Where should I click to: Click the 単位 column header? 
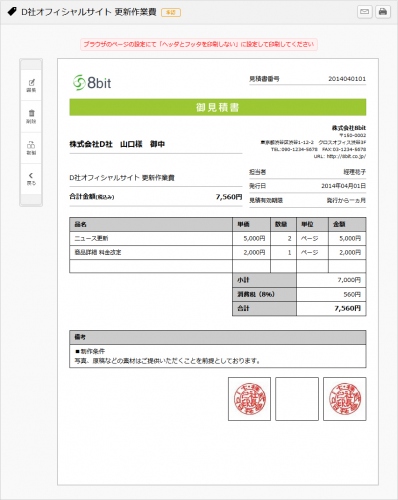tap(312, 224)
